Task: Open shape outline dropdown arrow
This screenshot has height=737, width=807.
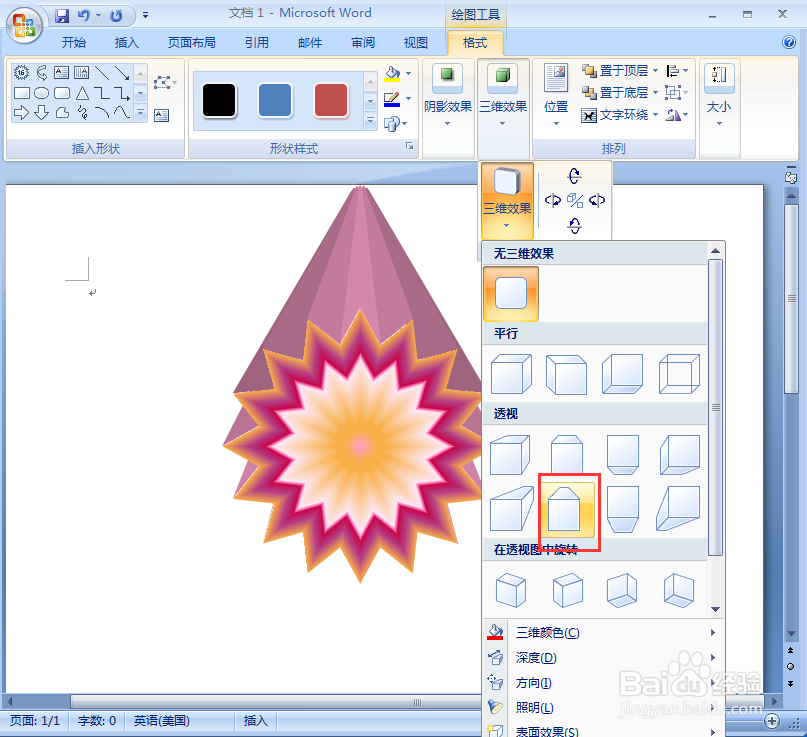Action: pos(409,99)
